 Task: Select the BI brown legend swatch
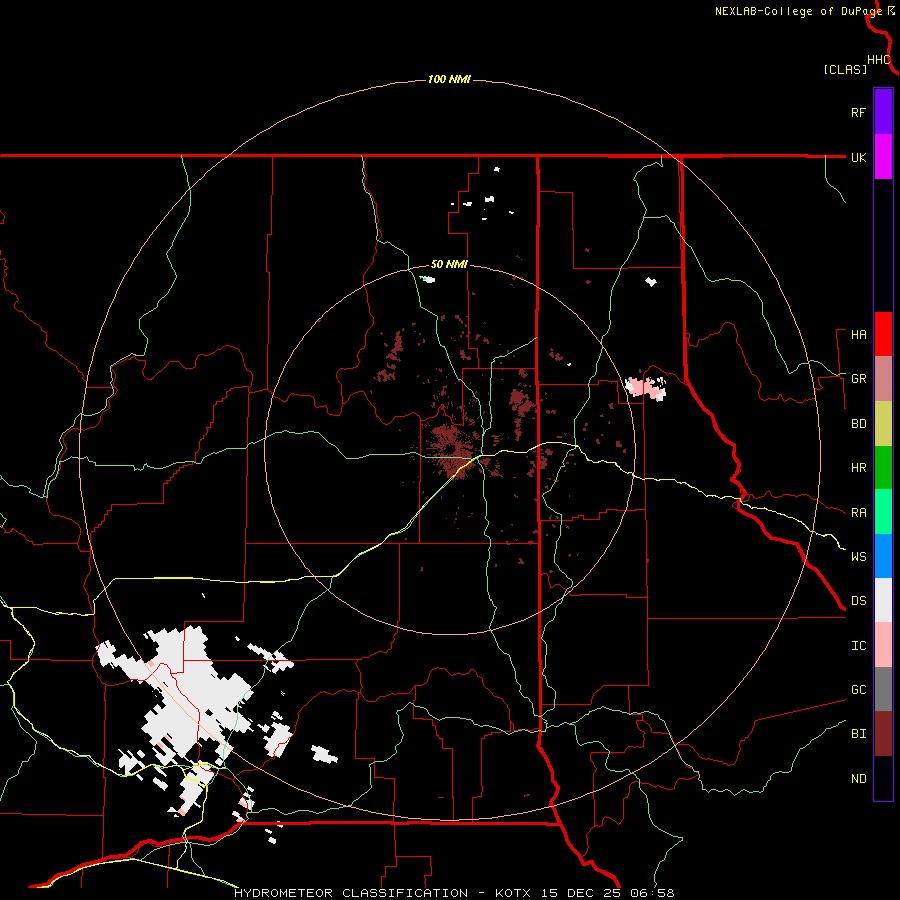[x=883, y=734]
